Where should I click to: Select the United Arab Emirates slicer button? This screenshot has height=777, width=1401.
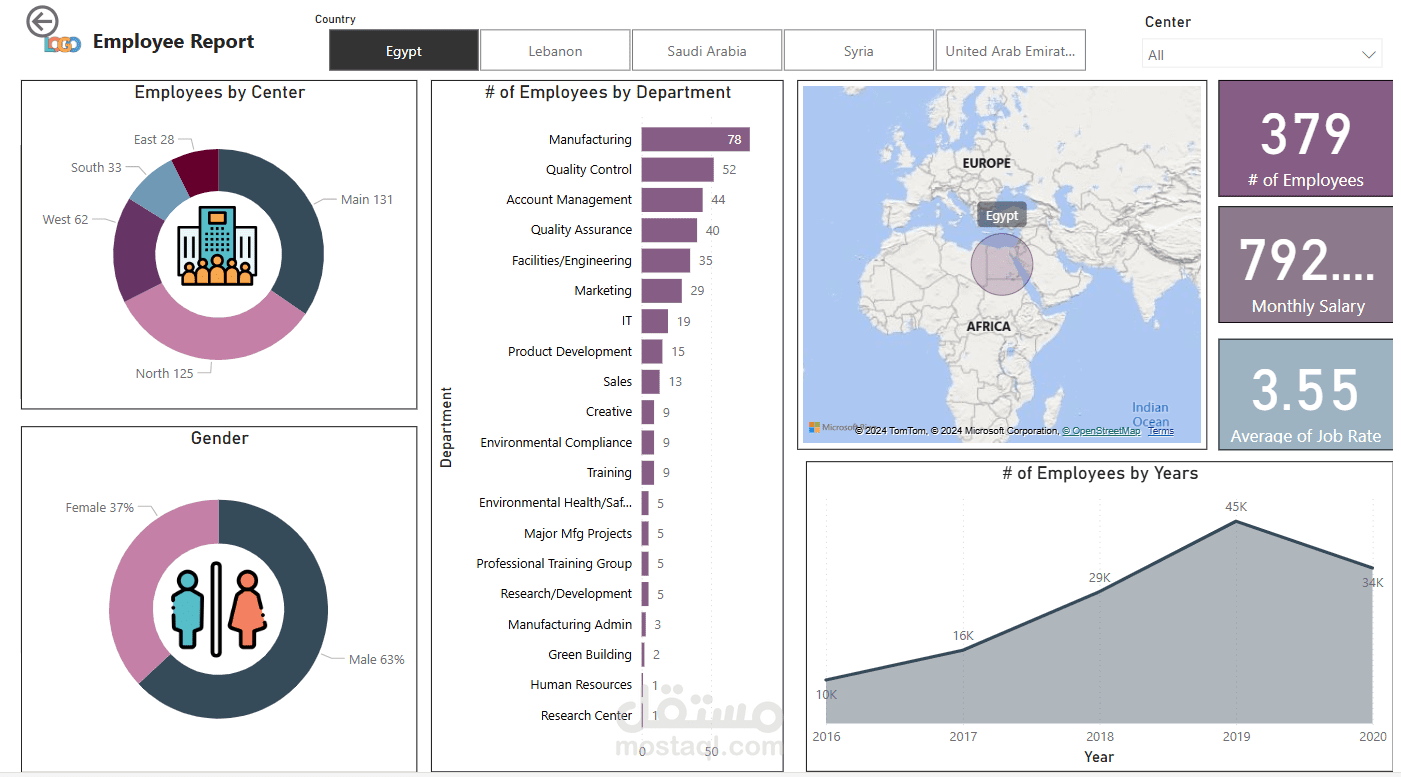pyautogui.click(x=1010, y=49)
